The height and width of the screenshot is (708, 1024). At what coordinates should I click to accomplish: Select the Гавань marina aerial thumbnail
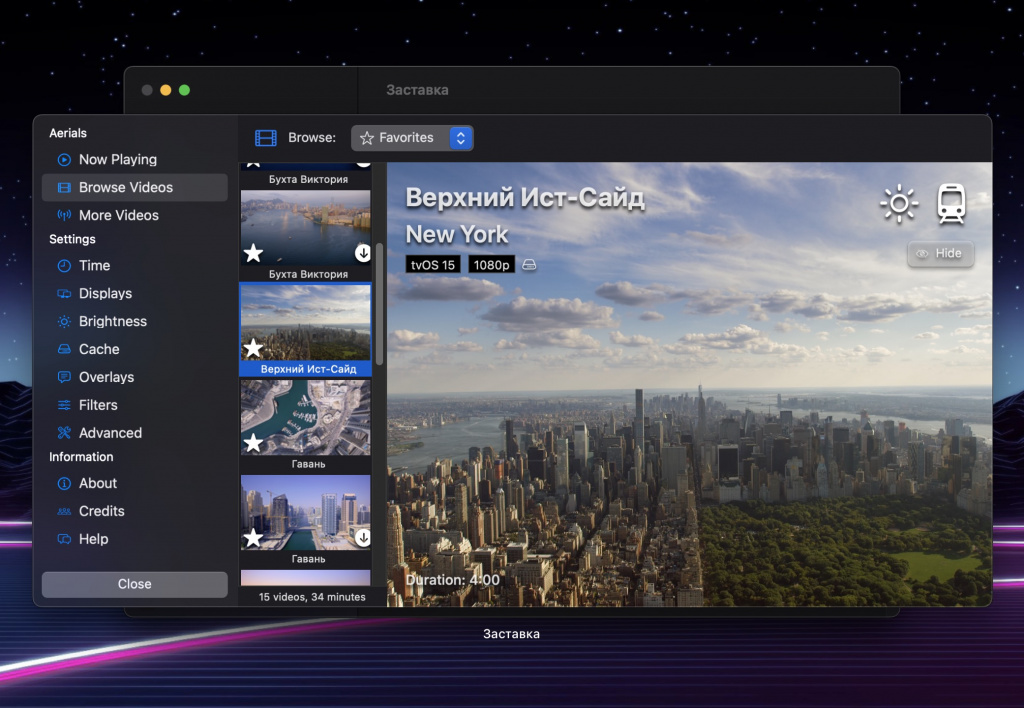(x=306, y=417)
